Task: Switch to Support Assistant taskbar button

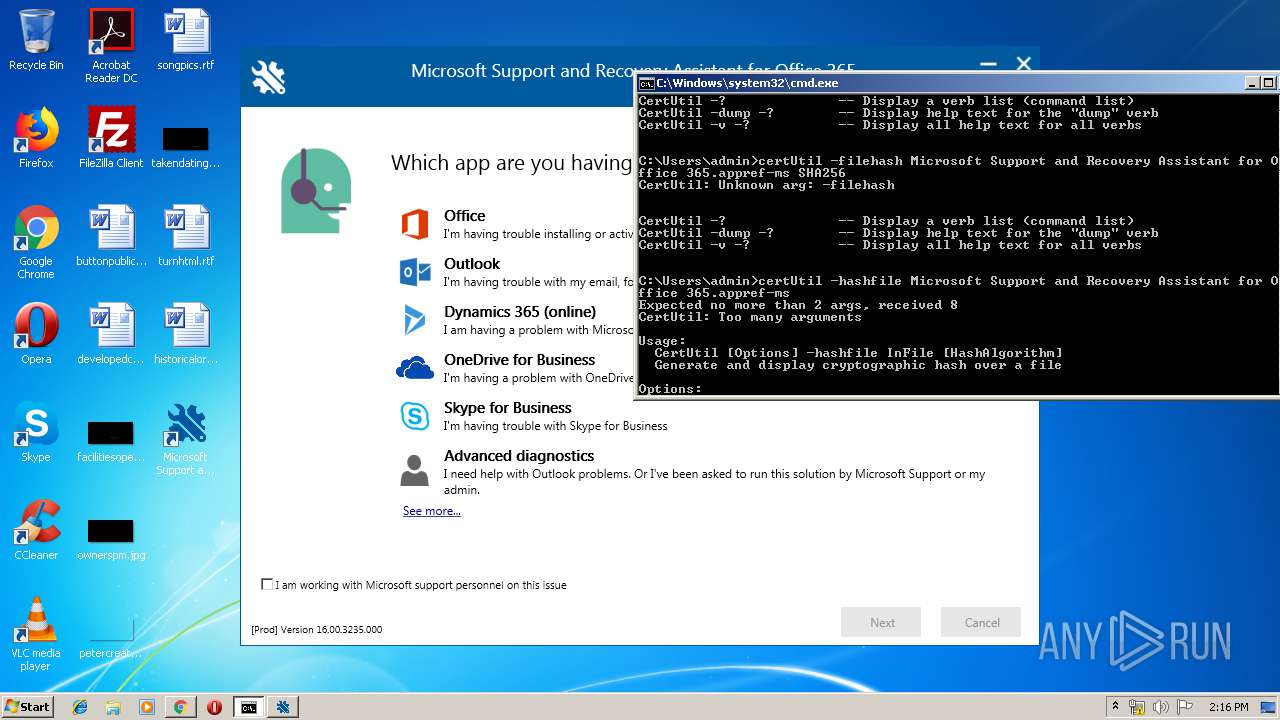Action: coord(283,707)
